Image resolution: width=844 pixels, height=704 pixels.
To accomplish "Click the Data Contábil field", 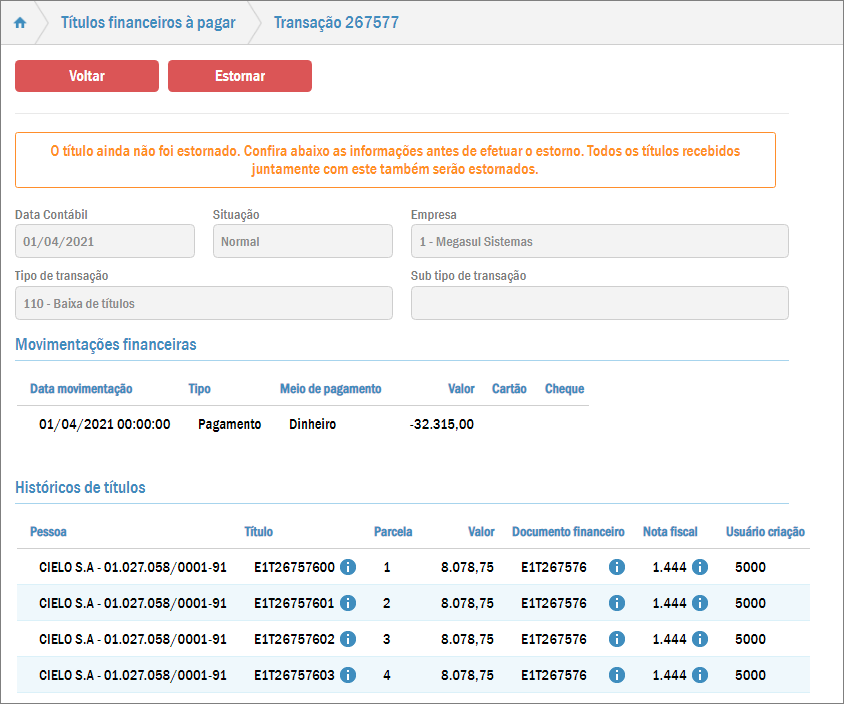I will pos(105,241).
